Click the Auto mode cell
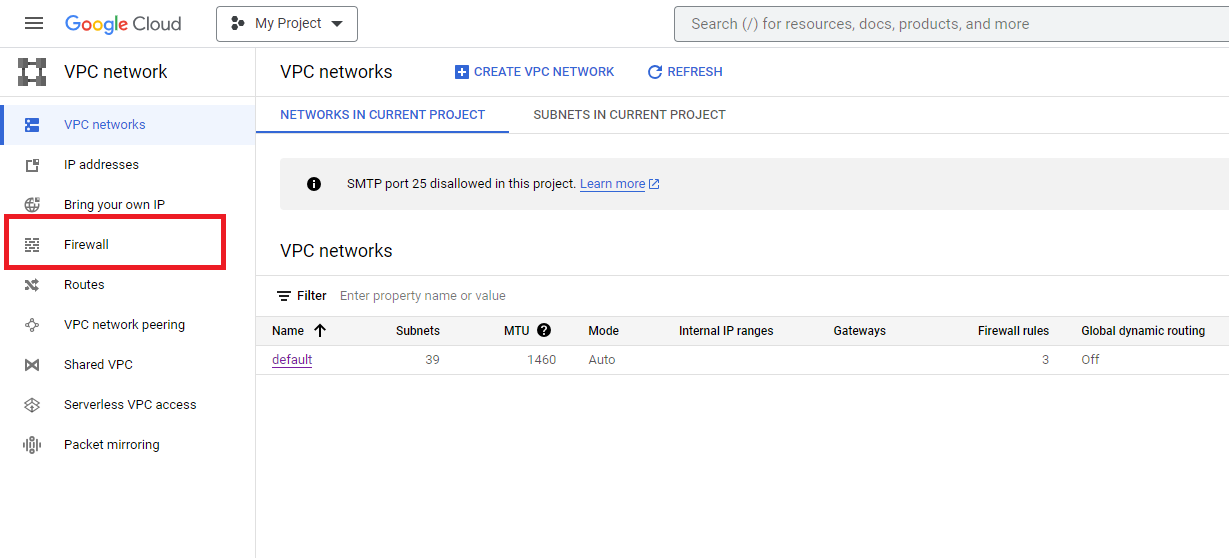This screenshot has height=558, width=1229. (x=602, y=360)
